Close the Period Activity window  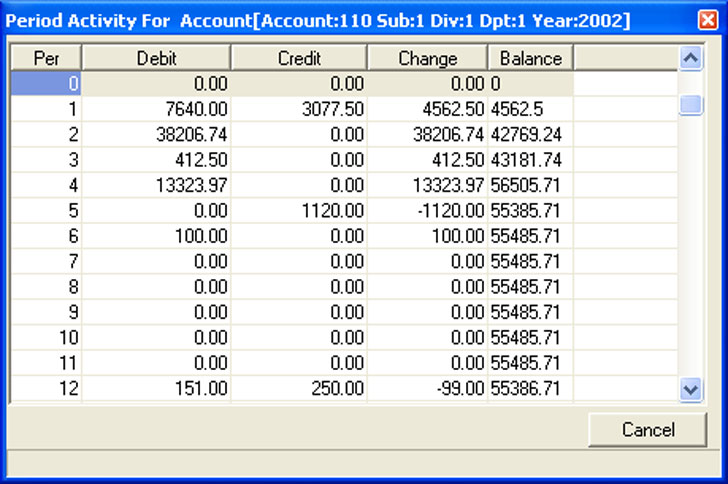click(708, 20)
